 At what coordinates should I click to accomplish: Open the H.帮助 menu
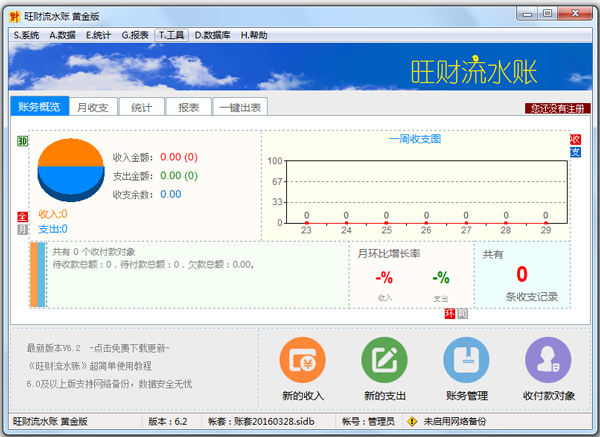[254, 35]
